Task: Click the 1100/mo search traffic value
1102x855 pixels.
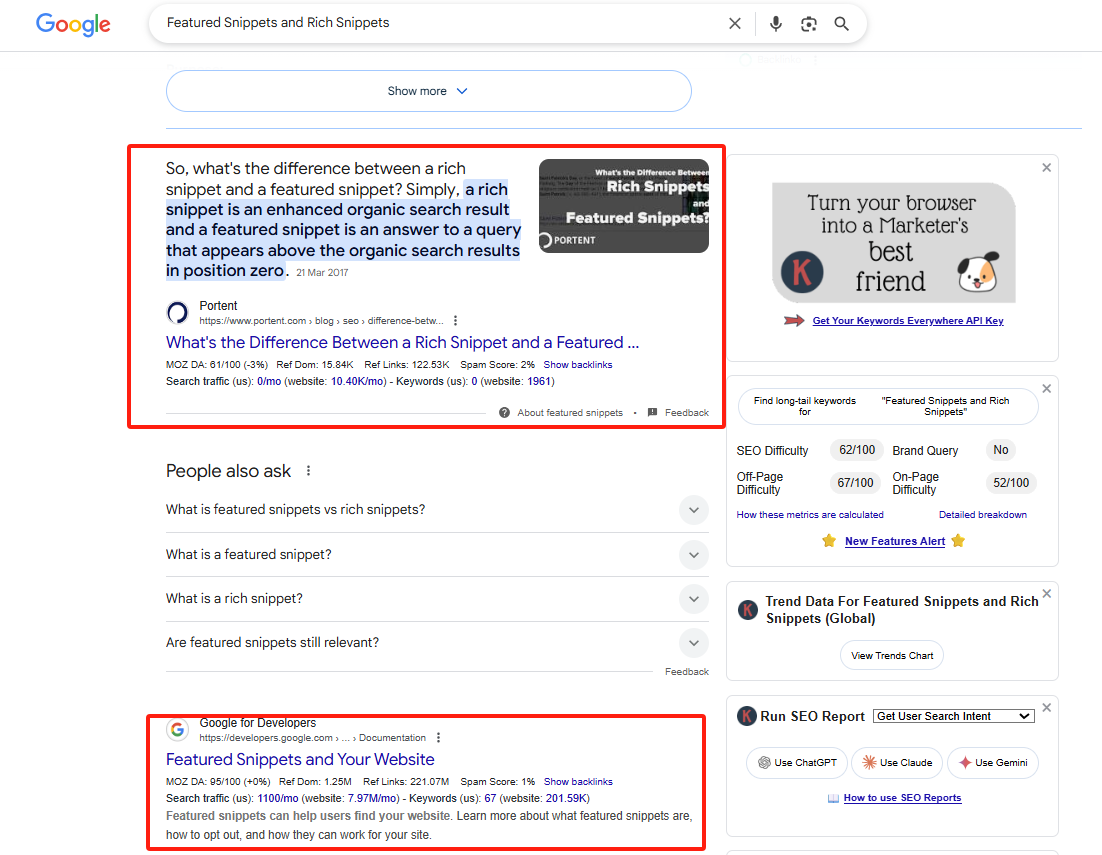Action: point(278,798)
